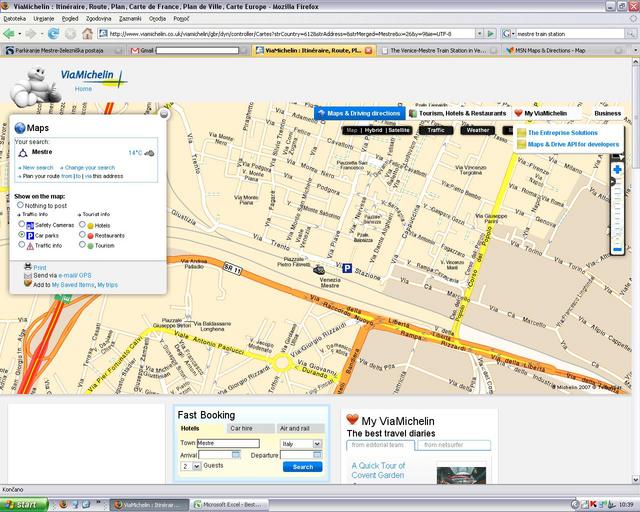
Task: Go to the browser Home page icon
Action: [x=87, y=33]
